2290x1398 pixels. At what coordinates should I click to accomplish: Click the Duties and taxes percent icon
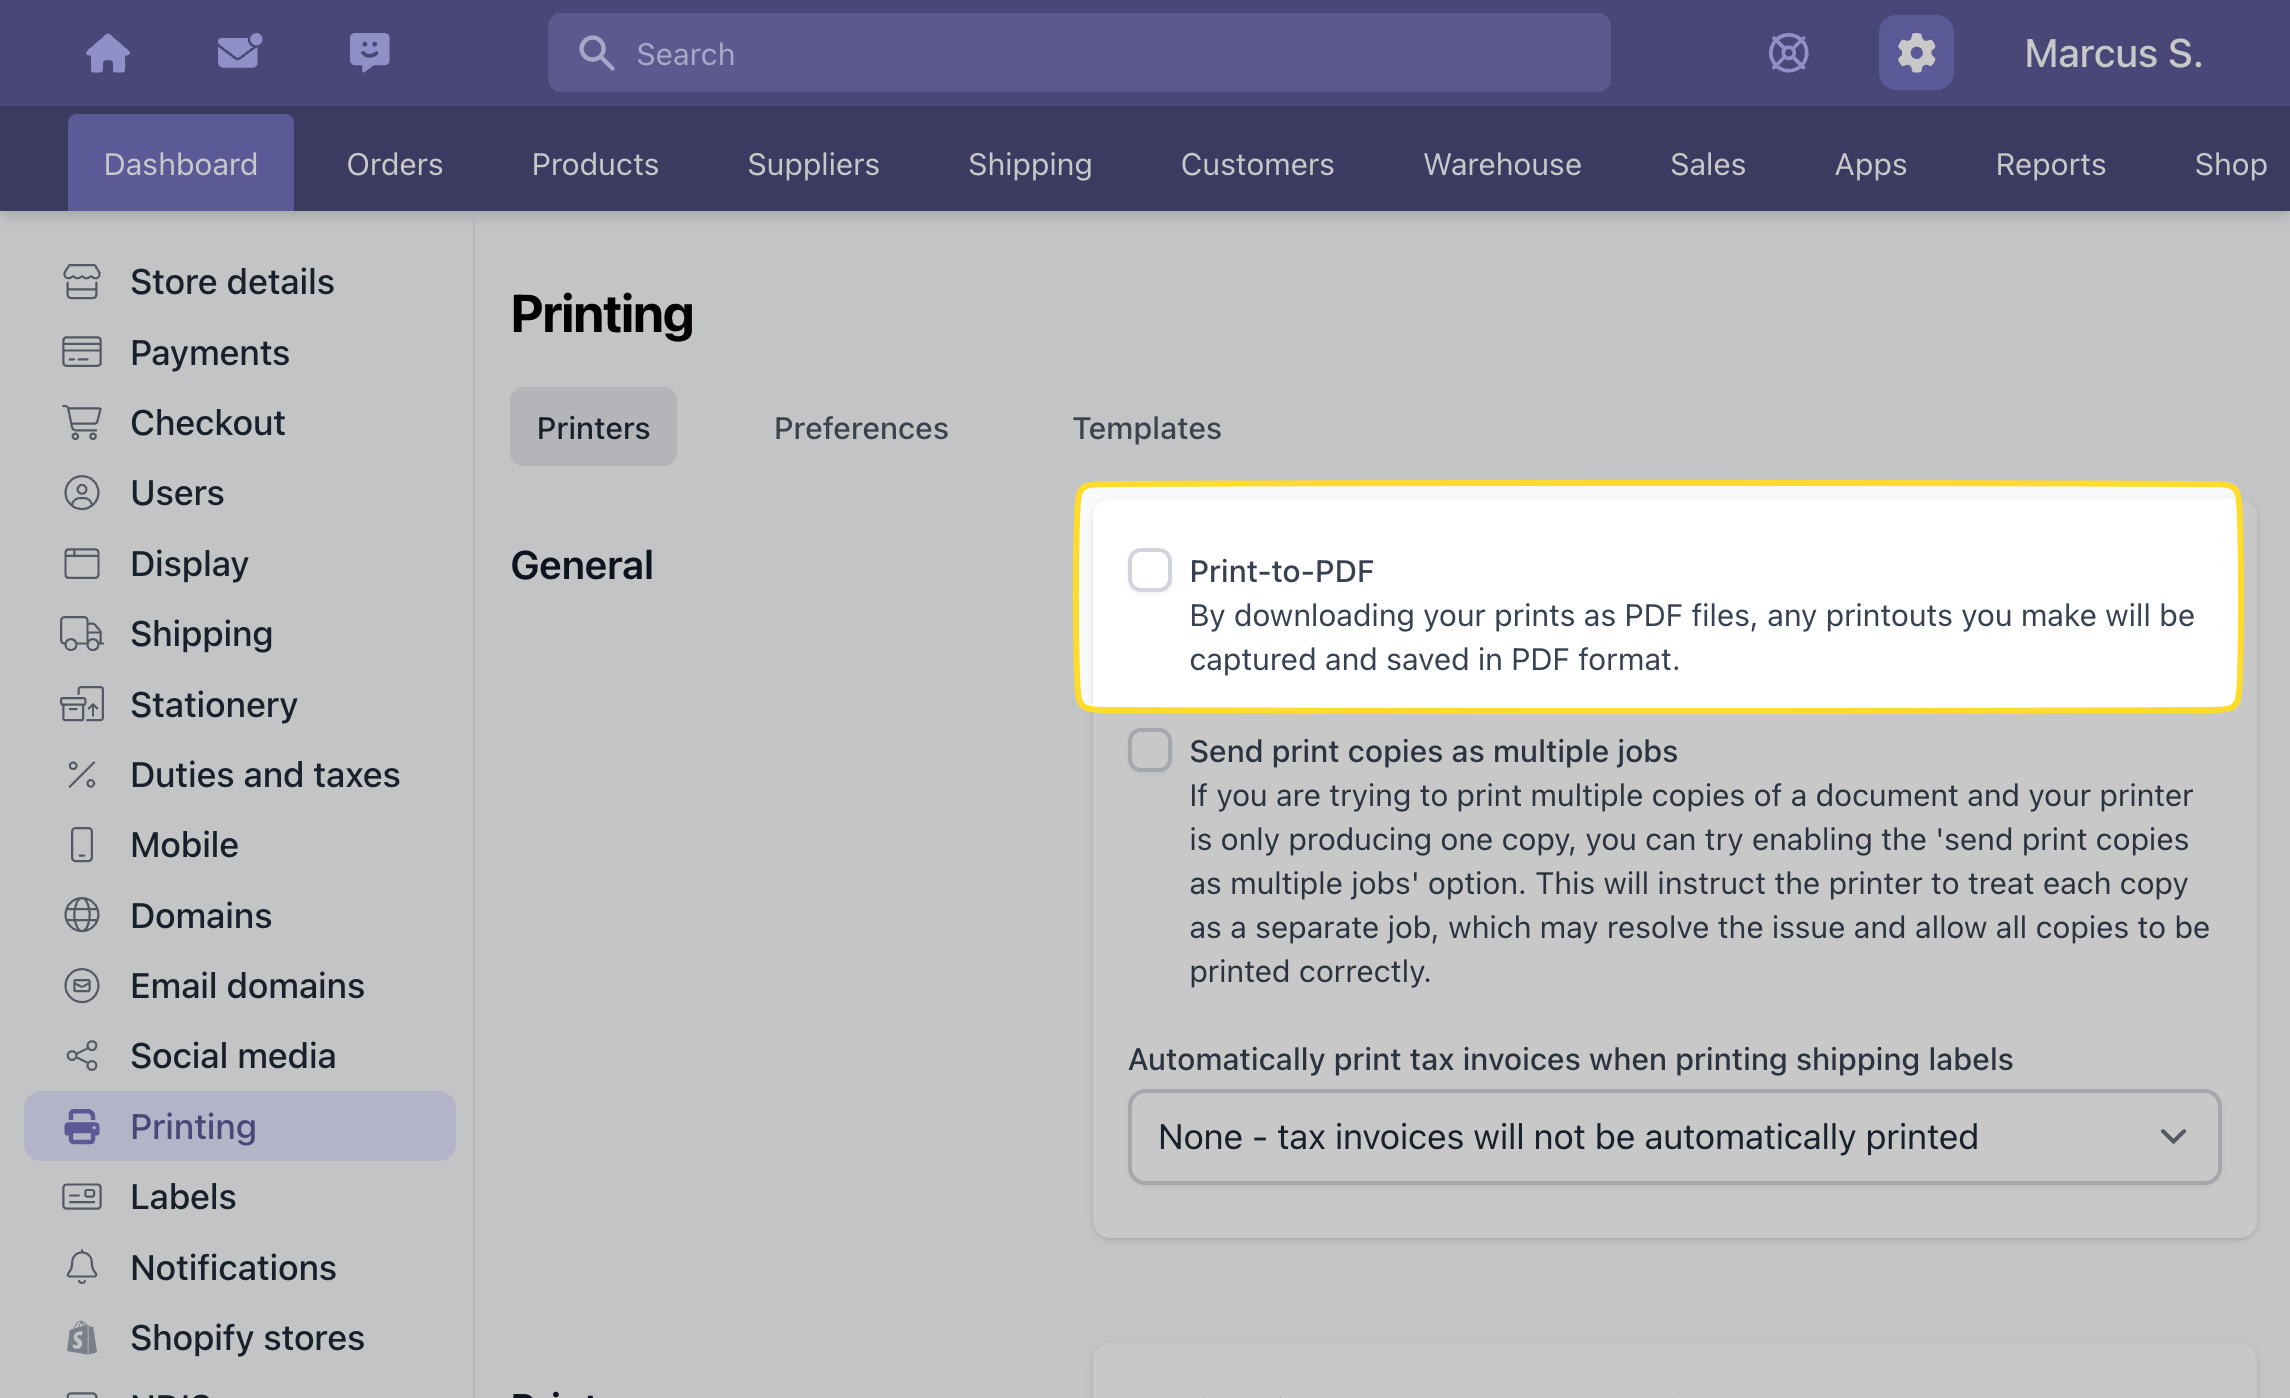[82, 775]
